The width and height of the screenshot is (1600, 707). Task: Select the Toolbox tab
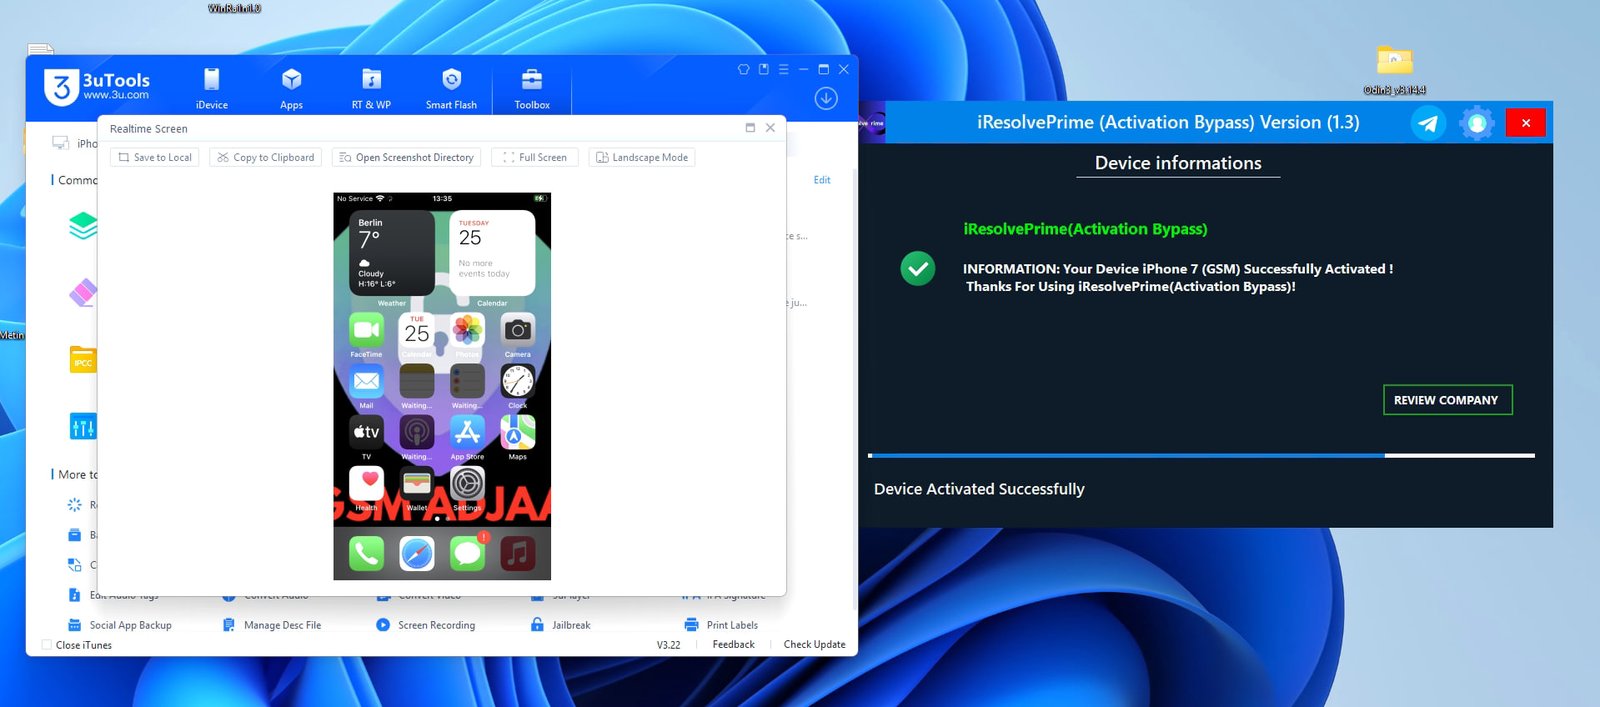point(532,88)
